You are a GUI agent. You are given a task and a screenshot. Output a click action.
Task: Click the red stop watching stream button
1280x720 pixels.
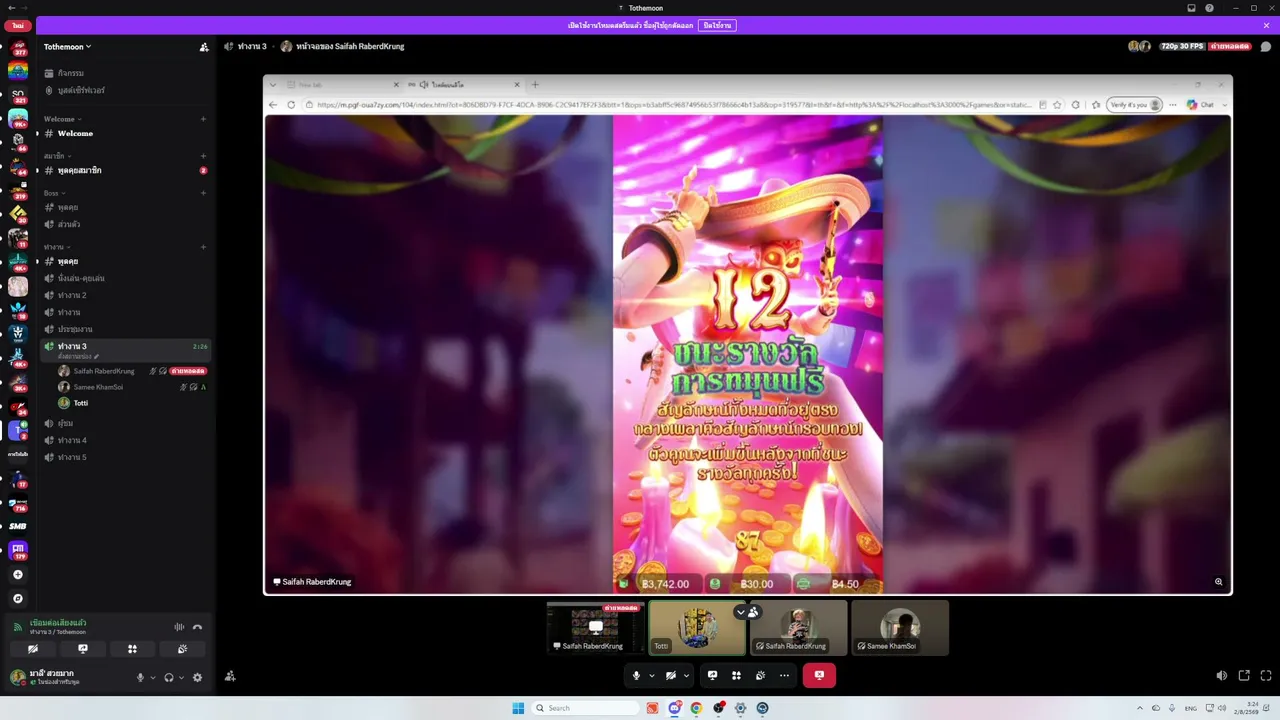pos(819,675)
